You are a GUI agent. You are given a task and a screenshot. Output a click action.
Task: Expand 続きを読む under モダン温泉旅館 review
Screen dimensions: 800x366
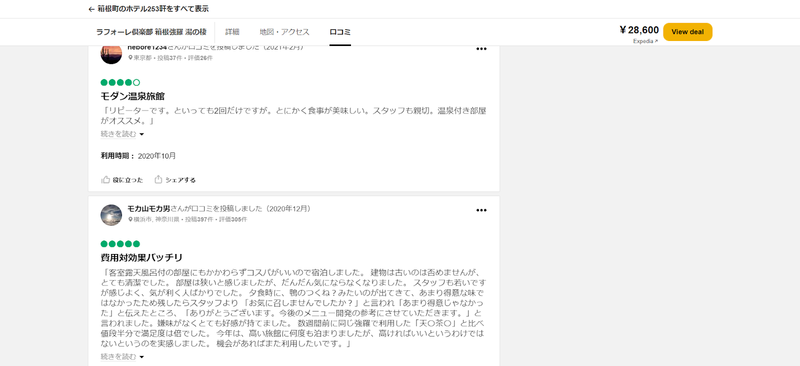pyautogui.click(x=122, y=134)
